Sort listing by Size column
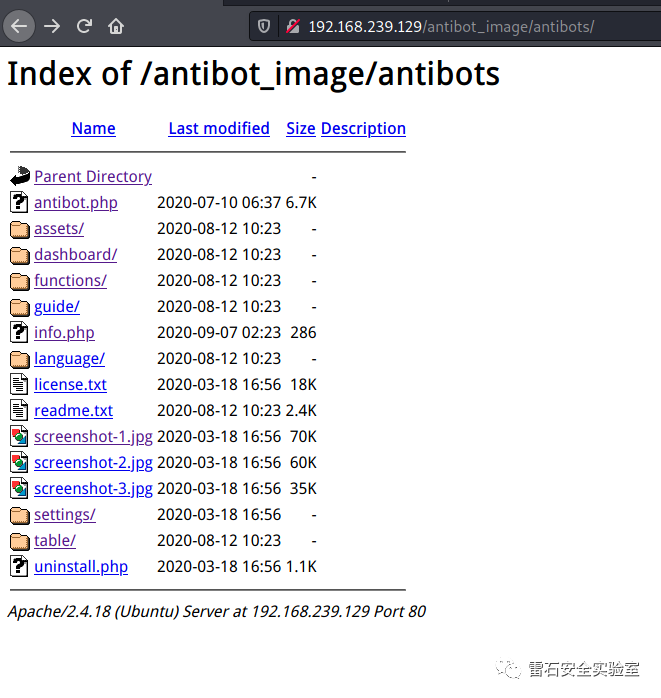 pos(301,128)
